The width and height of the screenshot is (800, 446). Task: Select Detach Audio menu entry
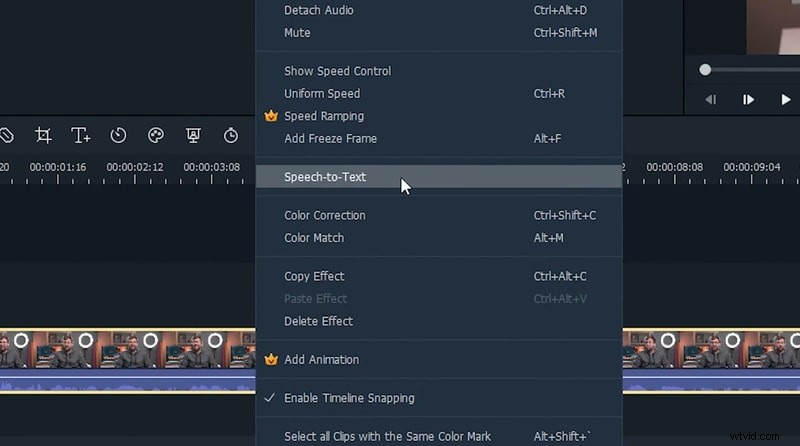(318, 10)
